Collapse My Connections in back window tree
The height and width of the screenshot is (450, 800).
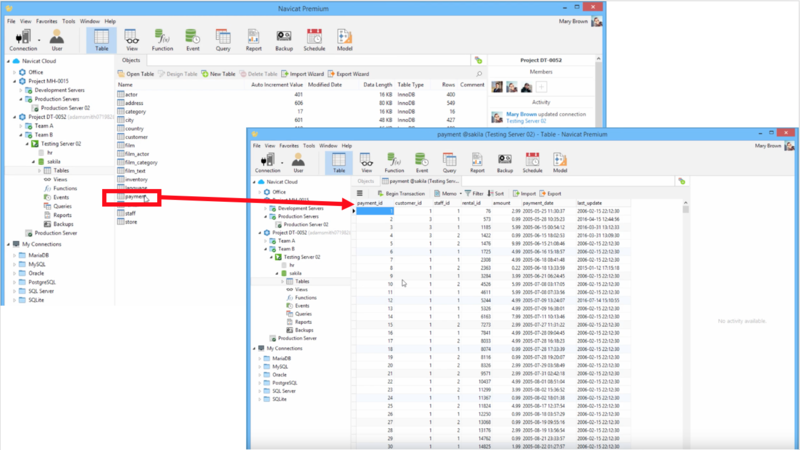point(9,244)
